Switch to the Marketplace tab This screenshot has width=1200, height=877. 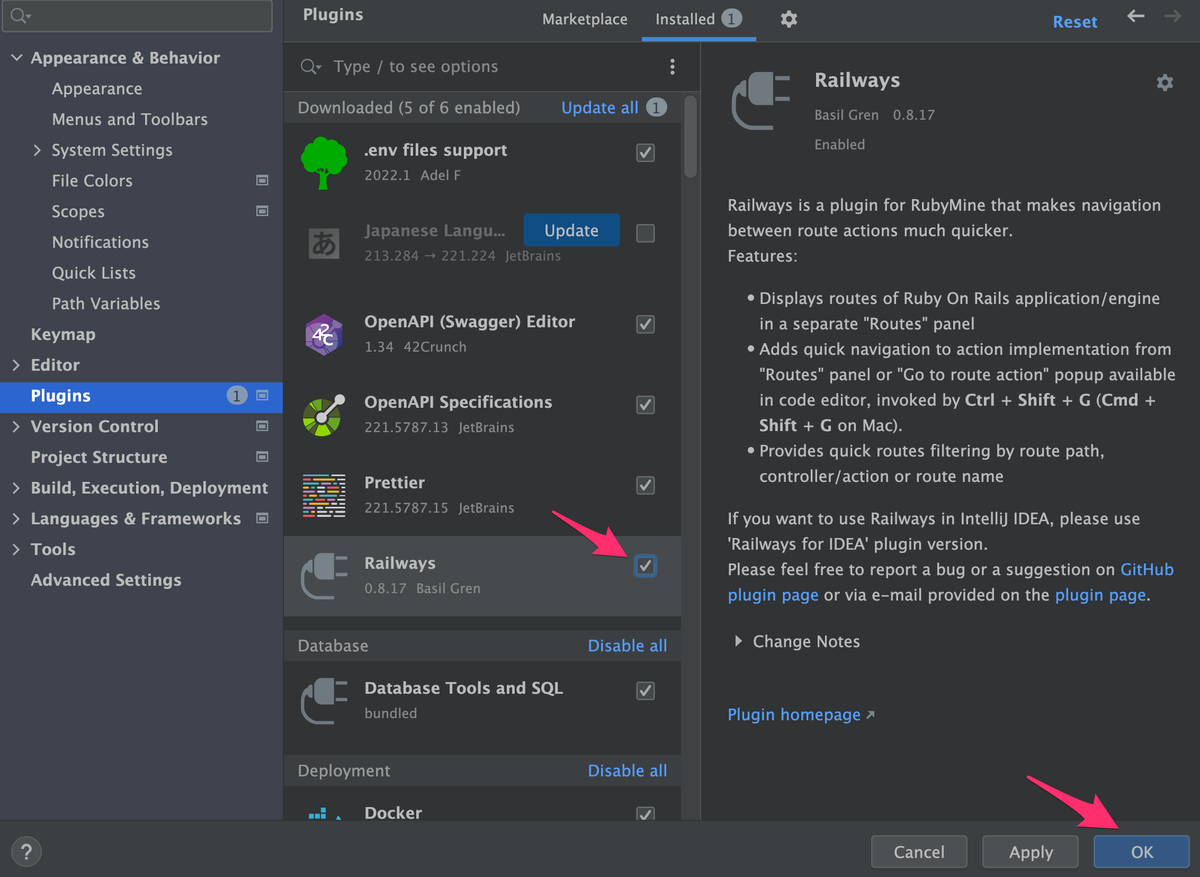tap(585, 19)
